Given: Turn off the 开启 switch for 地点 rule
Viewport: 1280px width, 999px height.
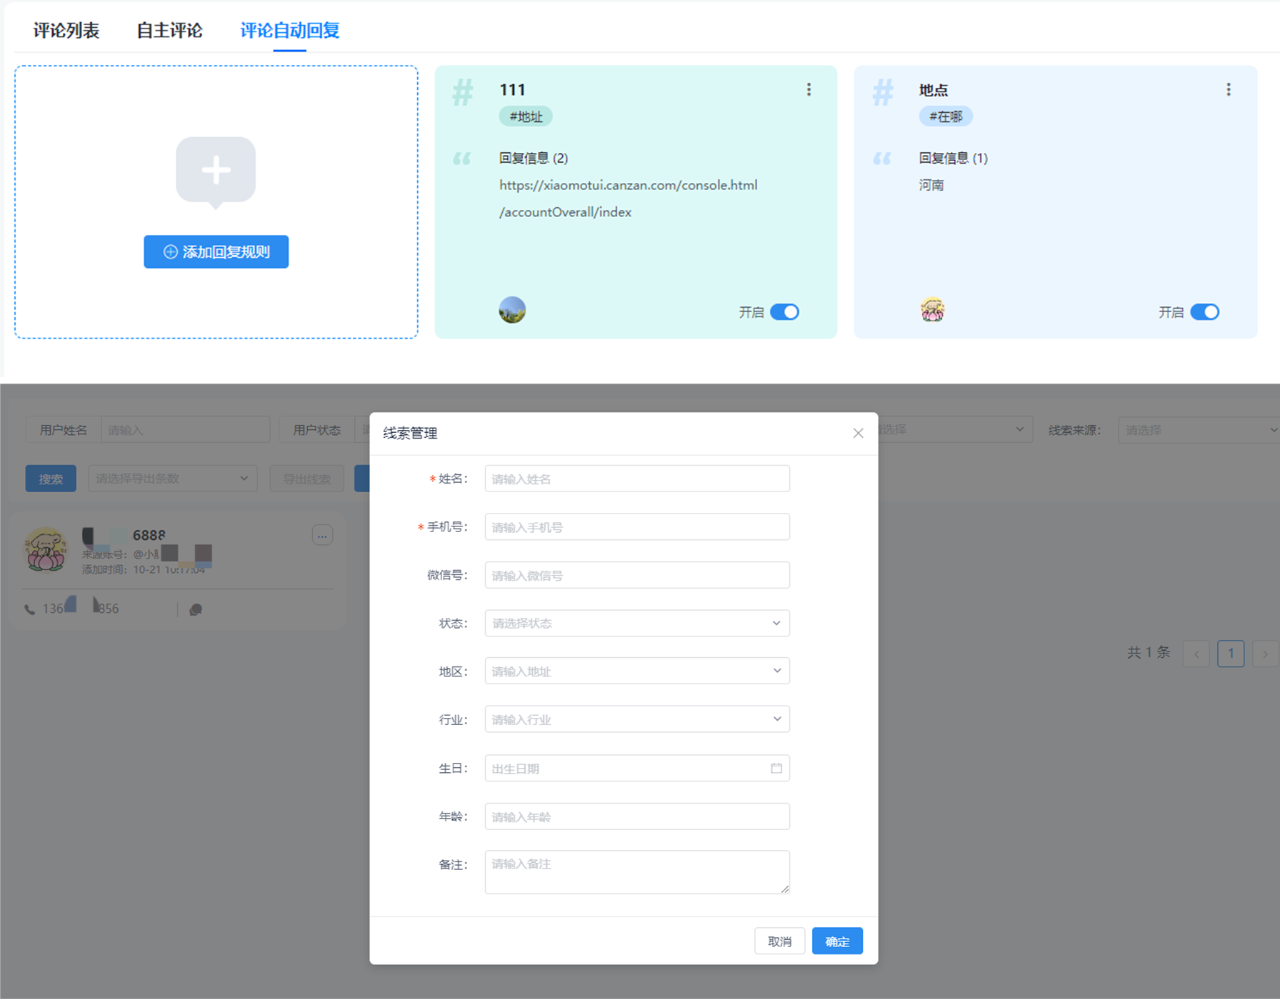Looking at the screenshot, I should pyautogui.click(x=1204, y=312).
